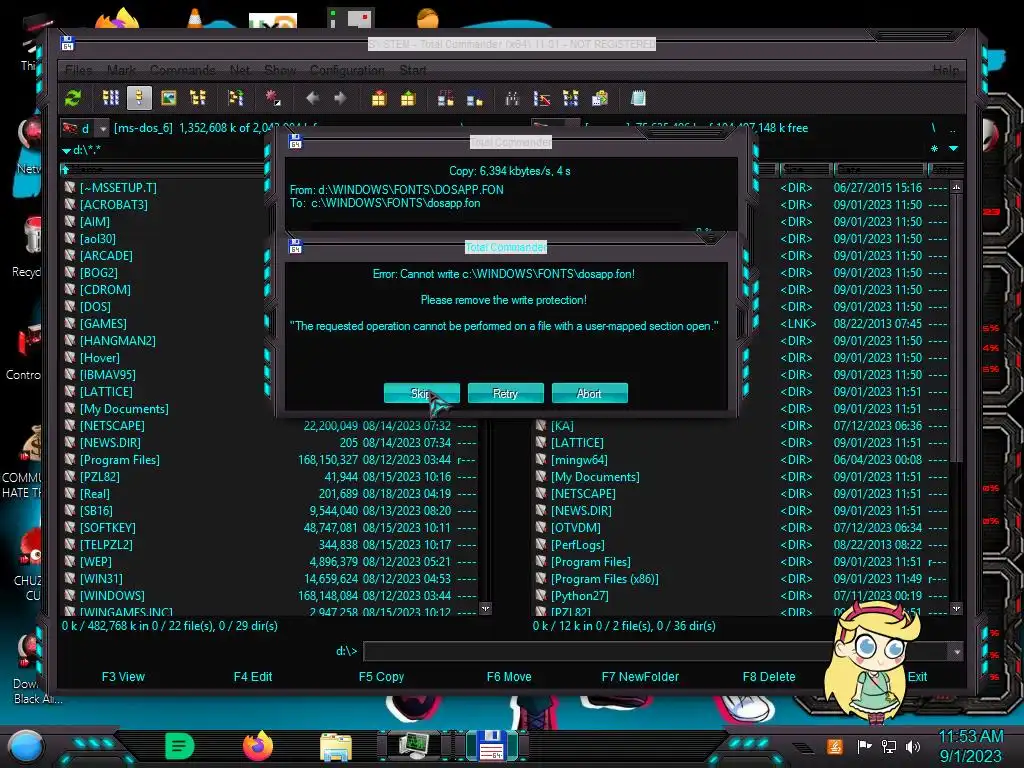Click right panel scroll up arrow
This screenshot has height=768, width=1024.
956,187
